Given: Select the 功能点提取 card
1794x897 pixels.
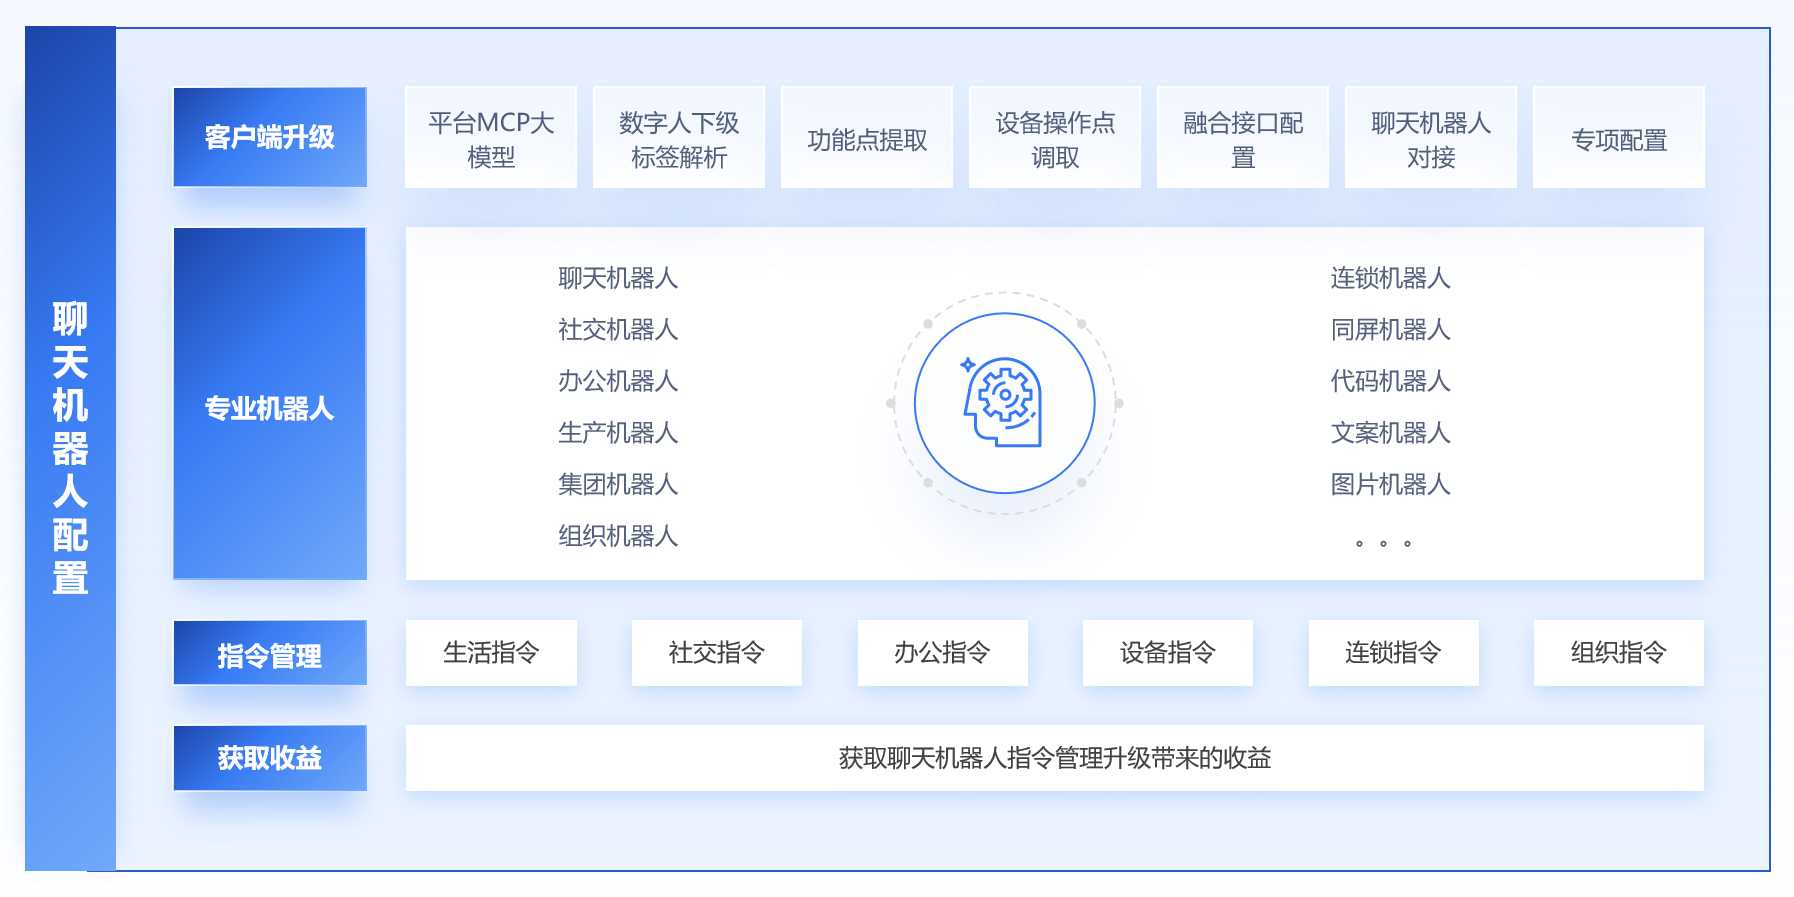Looking at the screenshot, I should 867,138.
